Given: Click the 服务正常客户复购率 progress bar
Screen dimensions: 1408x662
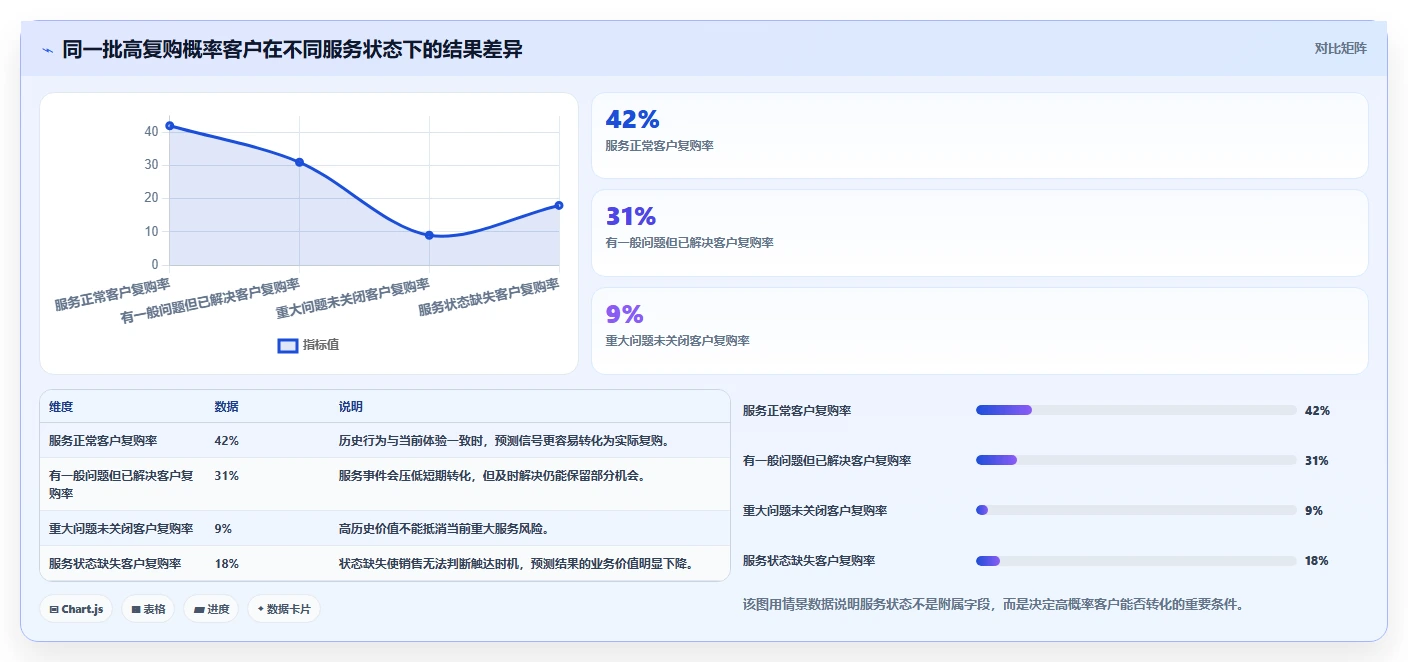Looking at the screenshot, I should pos(1136,410).
